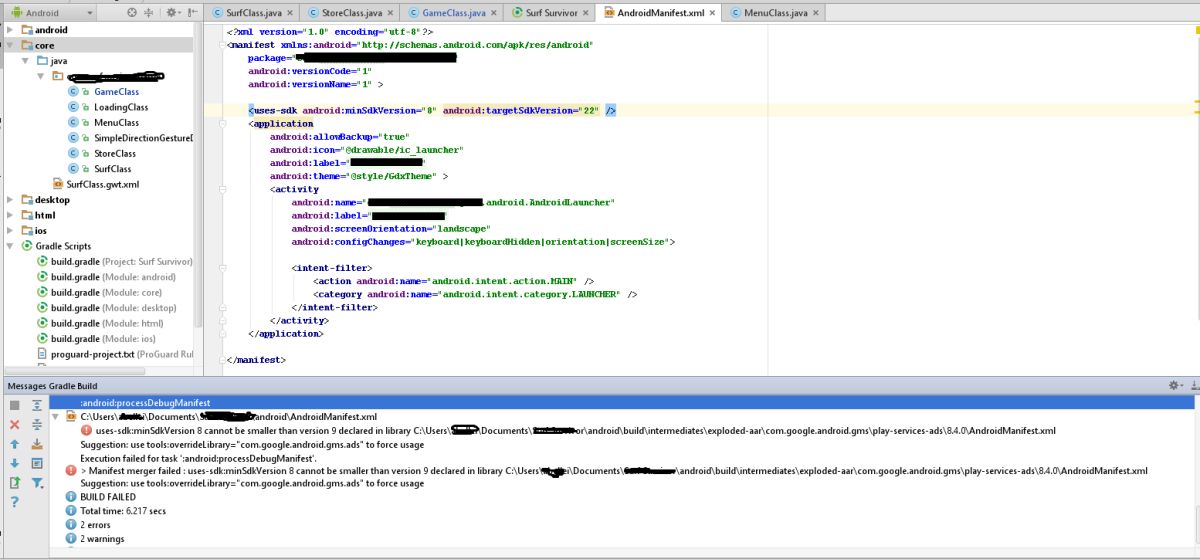Viewport: 1200px width, 559px height.
Task: Open the Android project view dropdown
Action: click(49, 13)
